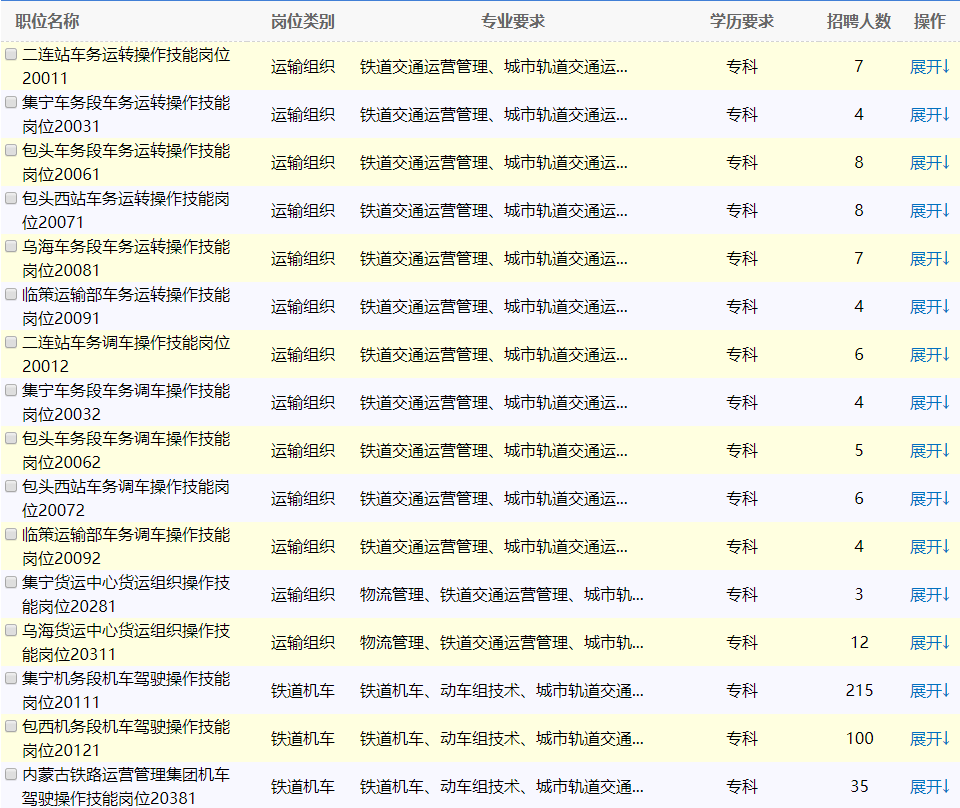Image resolution: width=960 pixels, height=808 pixels.
Task: Click position name 二连站车务调车操作技能岗位20012
Action: (126, 354)
